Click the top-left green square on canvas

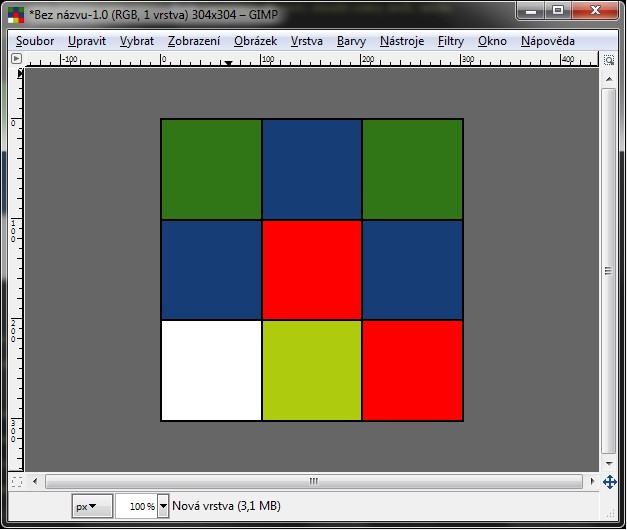tap(211, 170)
